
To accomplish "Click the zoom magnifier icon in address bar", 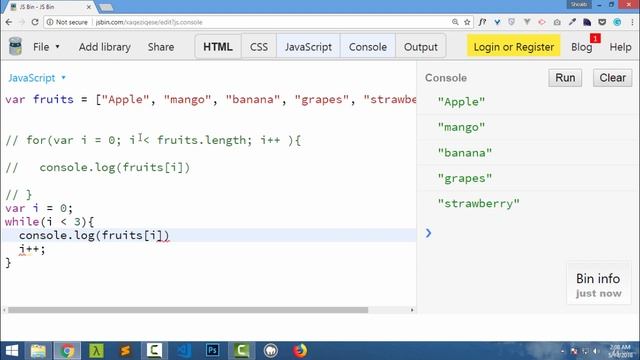I will pos(455,22).
